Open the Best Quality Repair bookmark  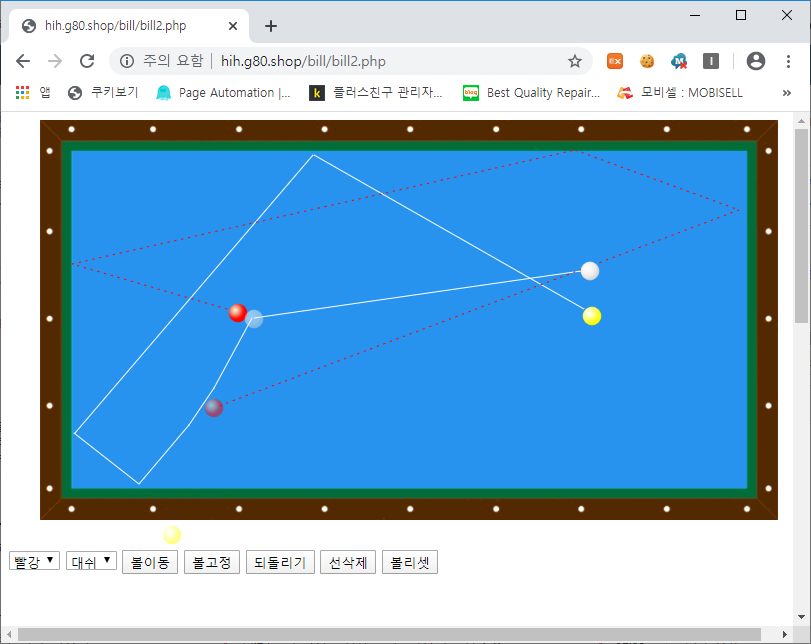pos(532,93)
